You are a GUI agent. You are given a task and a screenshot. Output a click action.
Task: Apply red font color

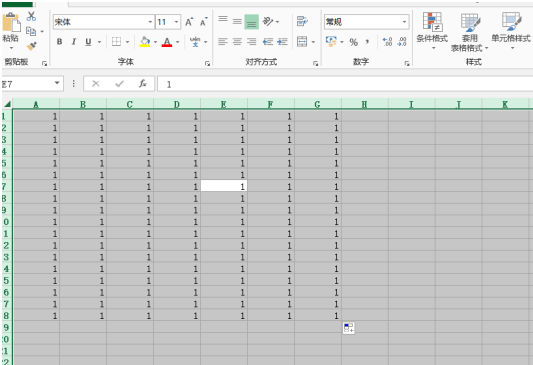167,42
